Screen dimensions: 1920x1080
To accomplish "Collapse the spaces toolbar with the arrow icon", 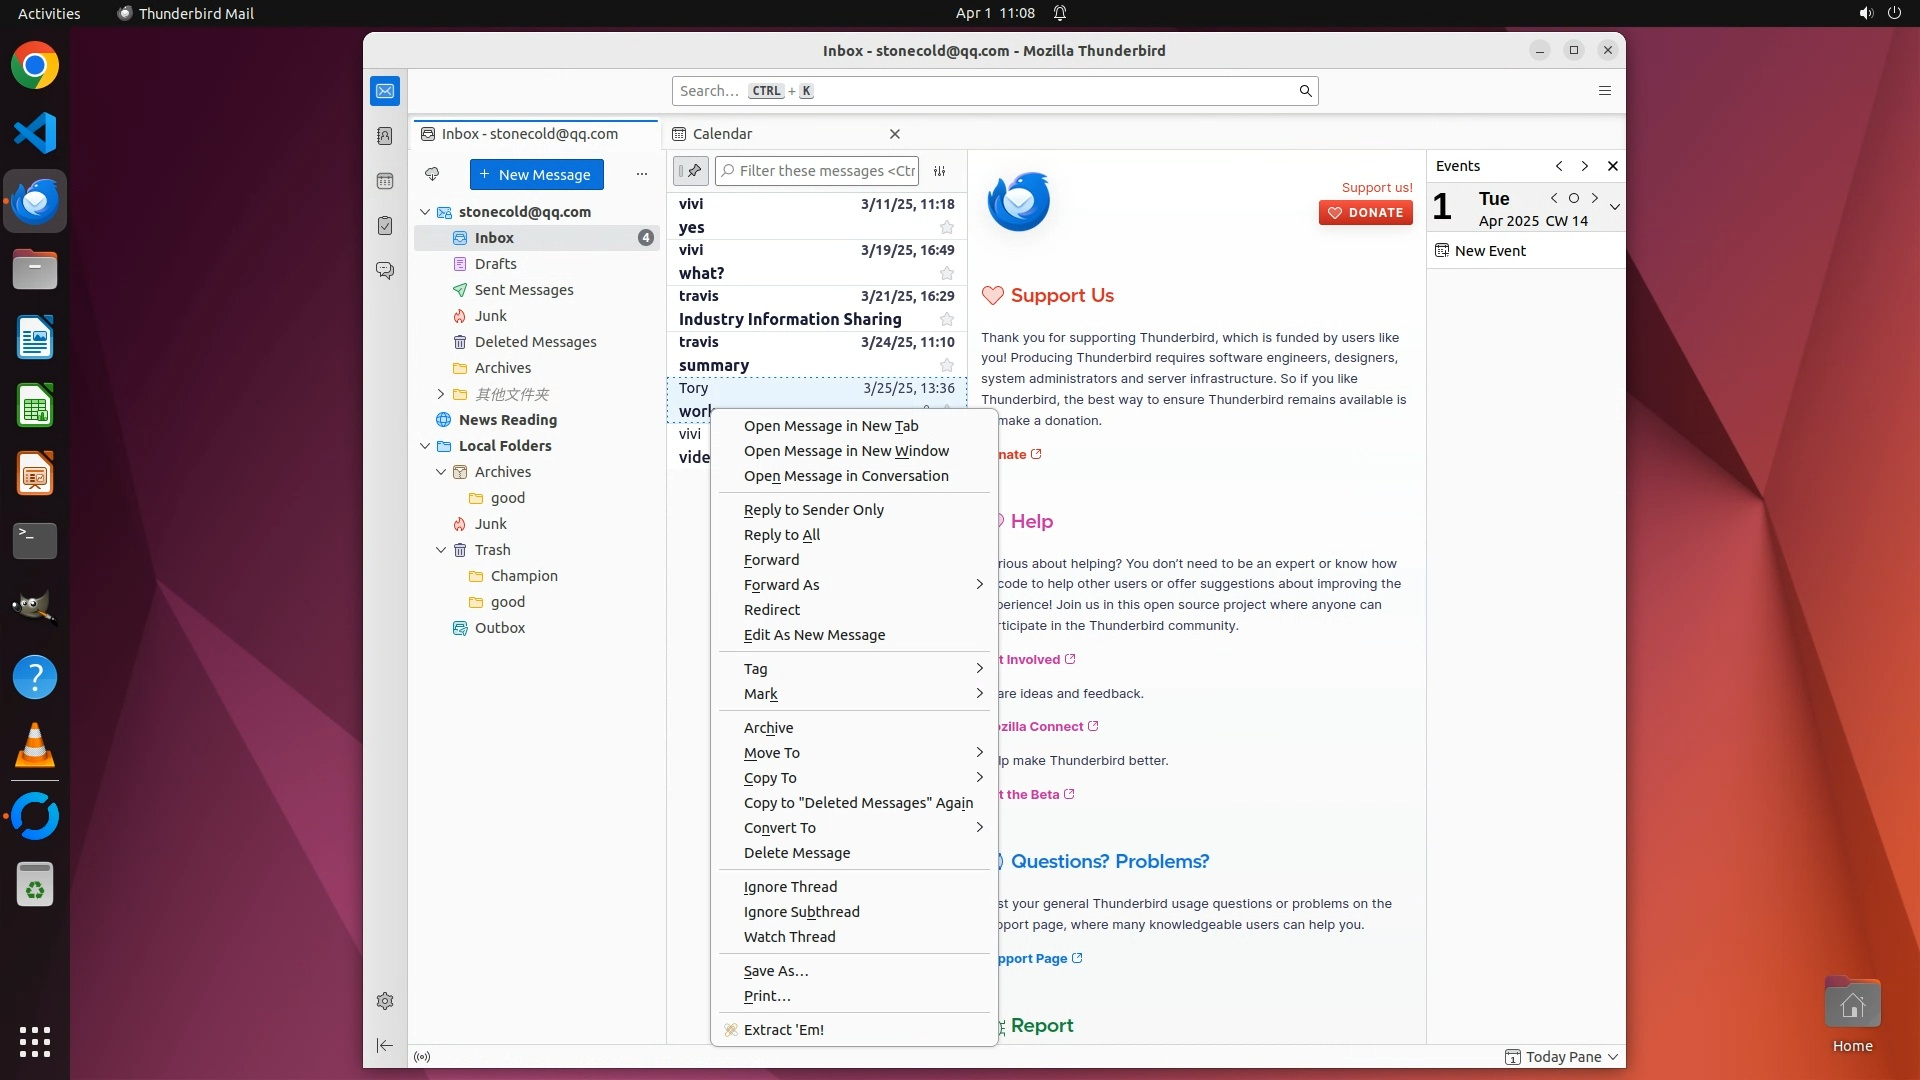I will [x=385, y=1045].
